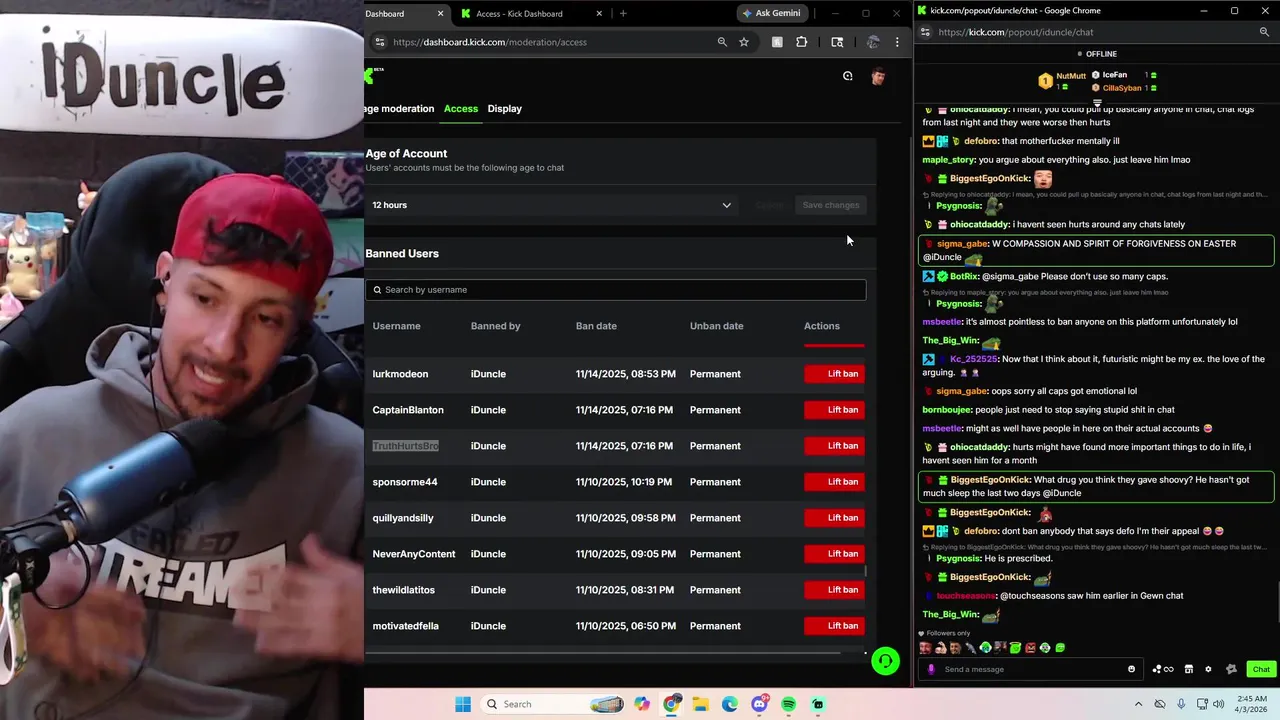
Task: Click the banned users list scrollbar
Action: [866, 571]
